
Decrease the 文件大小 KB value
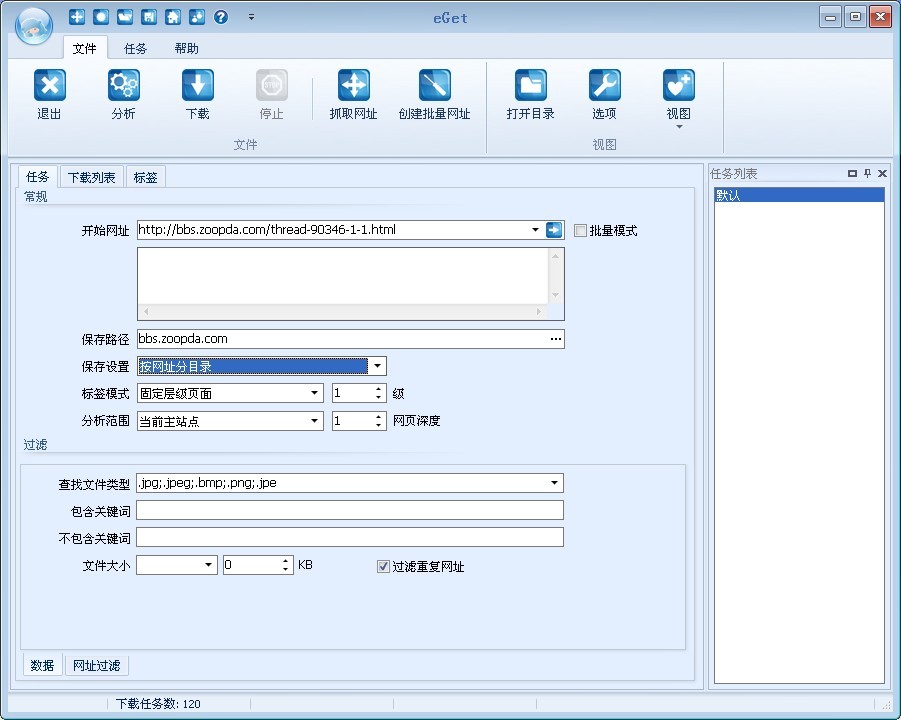286,569
